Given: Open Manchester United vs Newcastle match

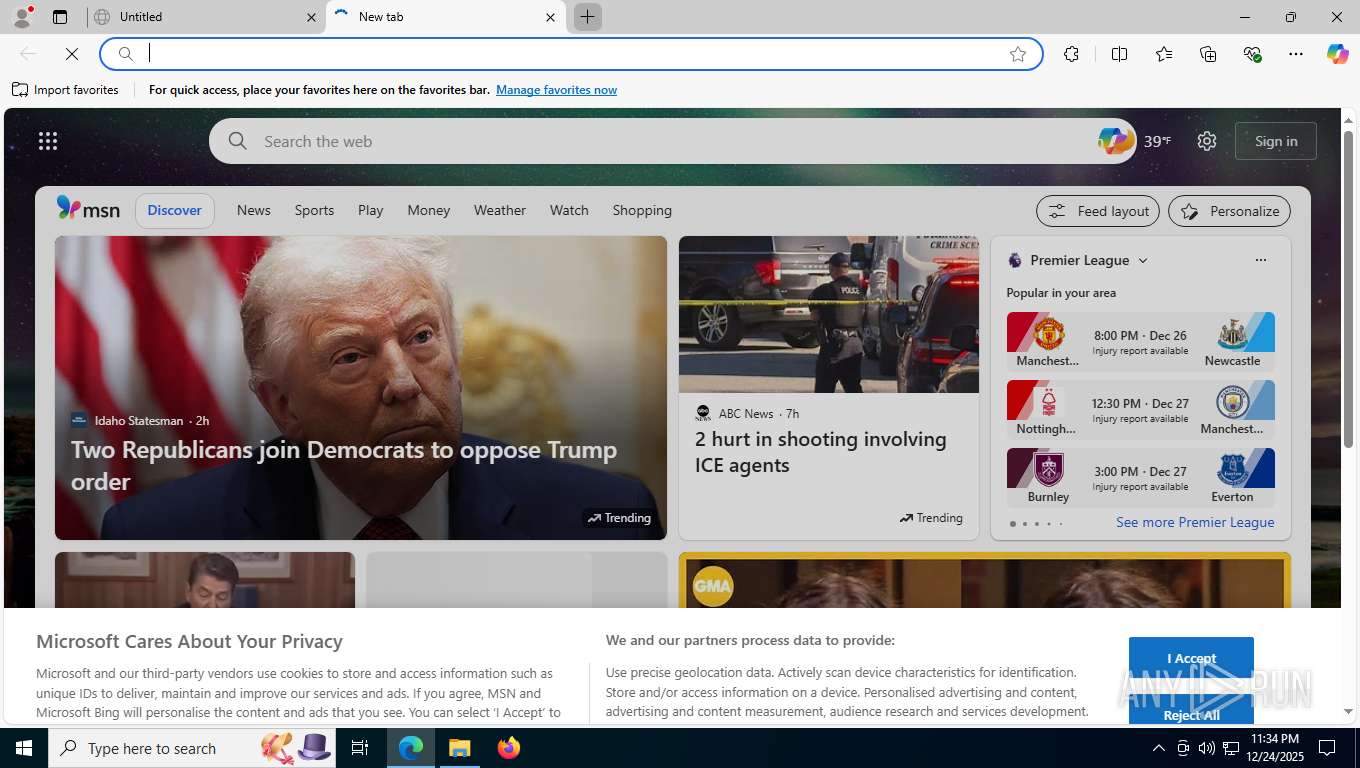Looking at the screenshot, I should pyautogui.click(x=1140, y=342).
